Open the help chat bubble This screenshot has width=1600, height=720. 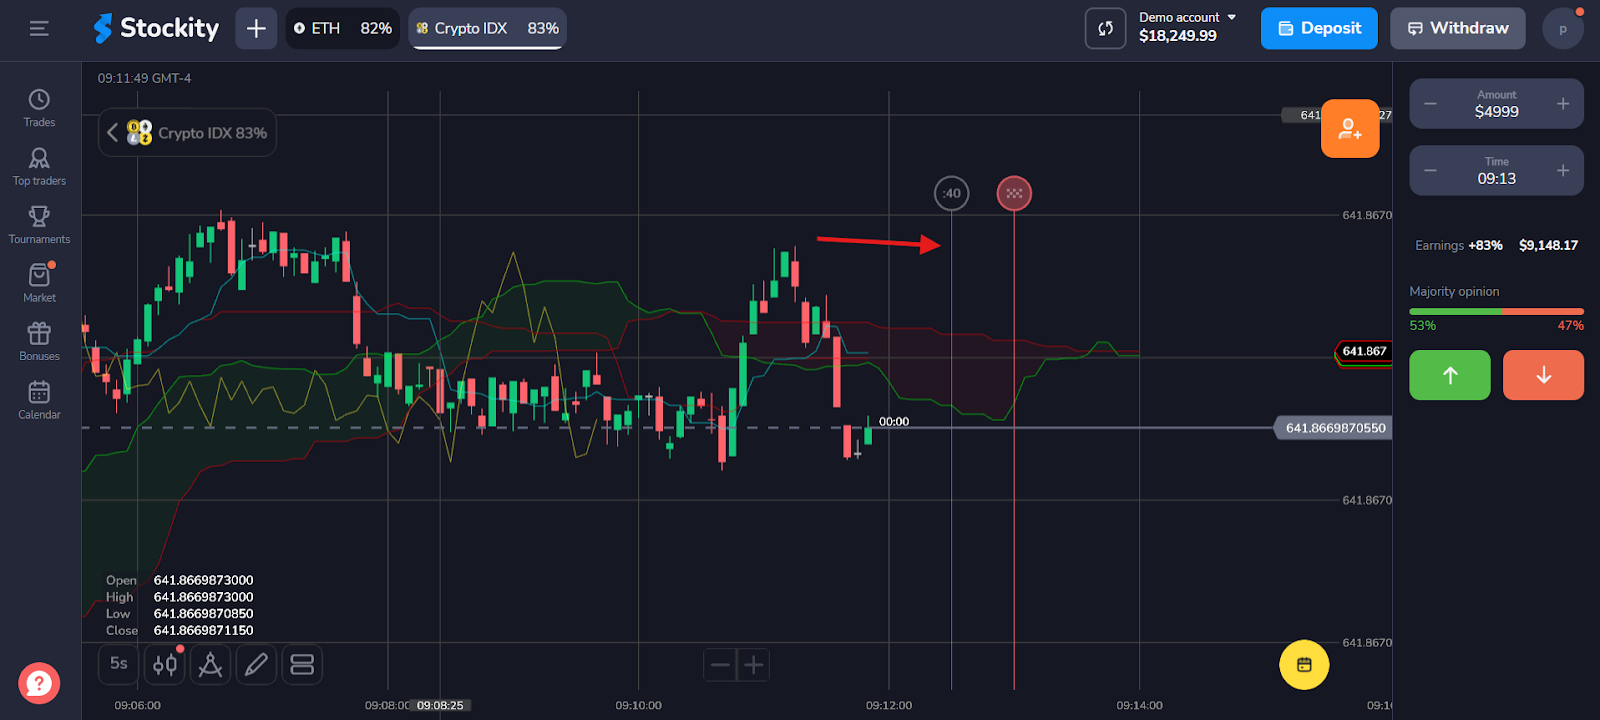pyautogui.click(x=39, y=684)
